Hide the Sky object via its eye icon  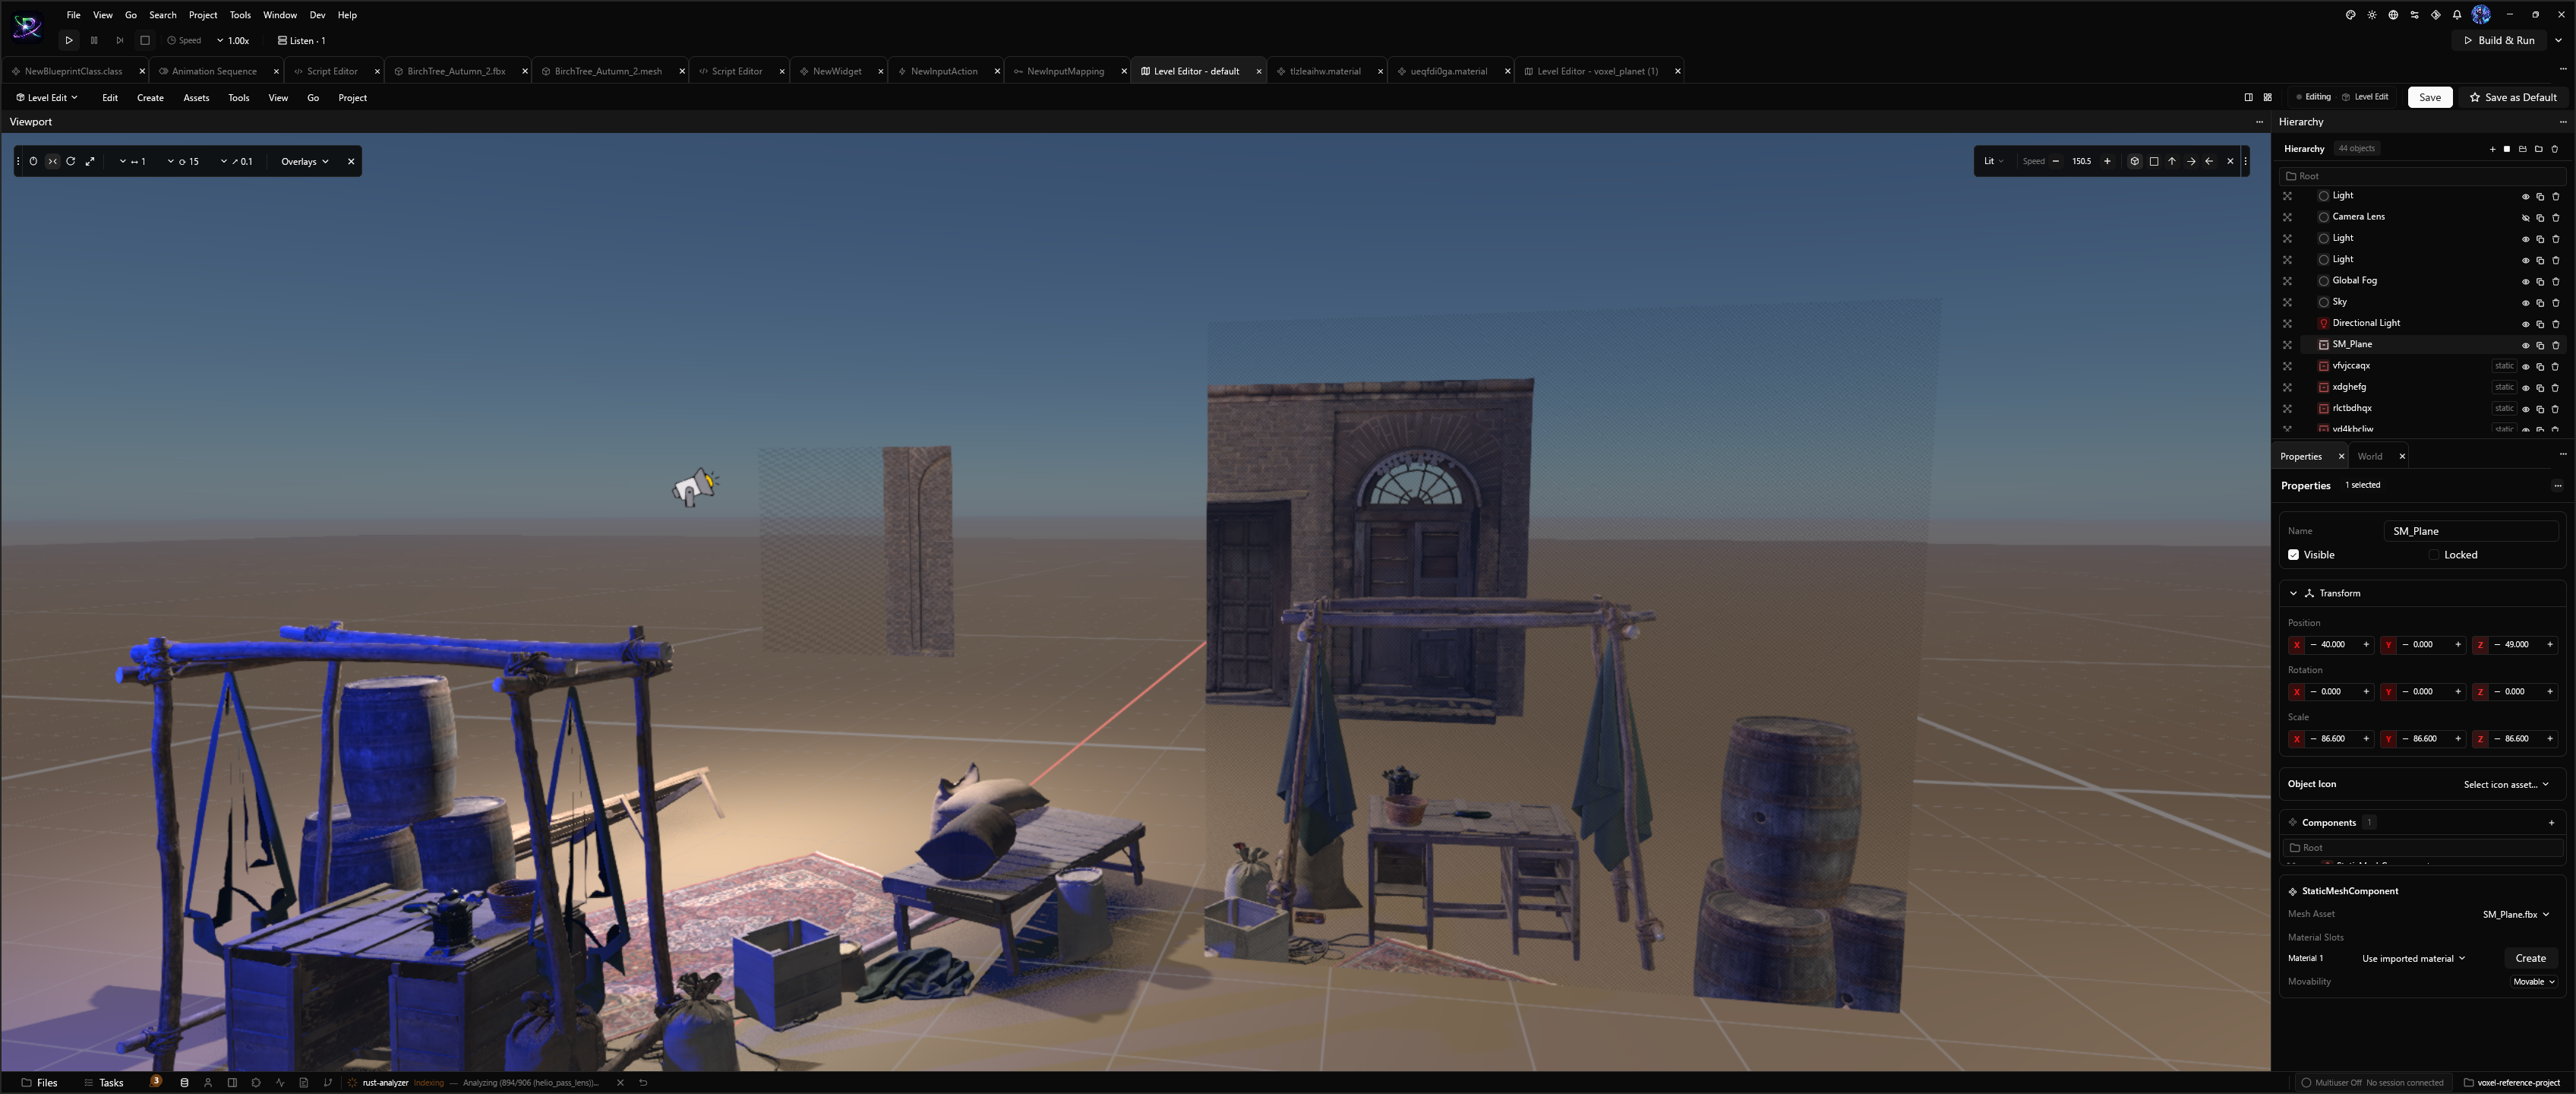click(x=2525, y=302)
